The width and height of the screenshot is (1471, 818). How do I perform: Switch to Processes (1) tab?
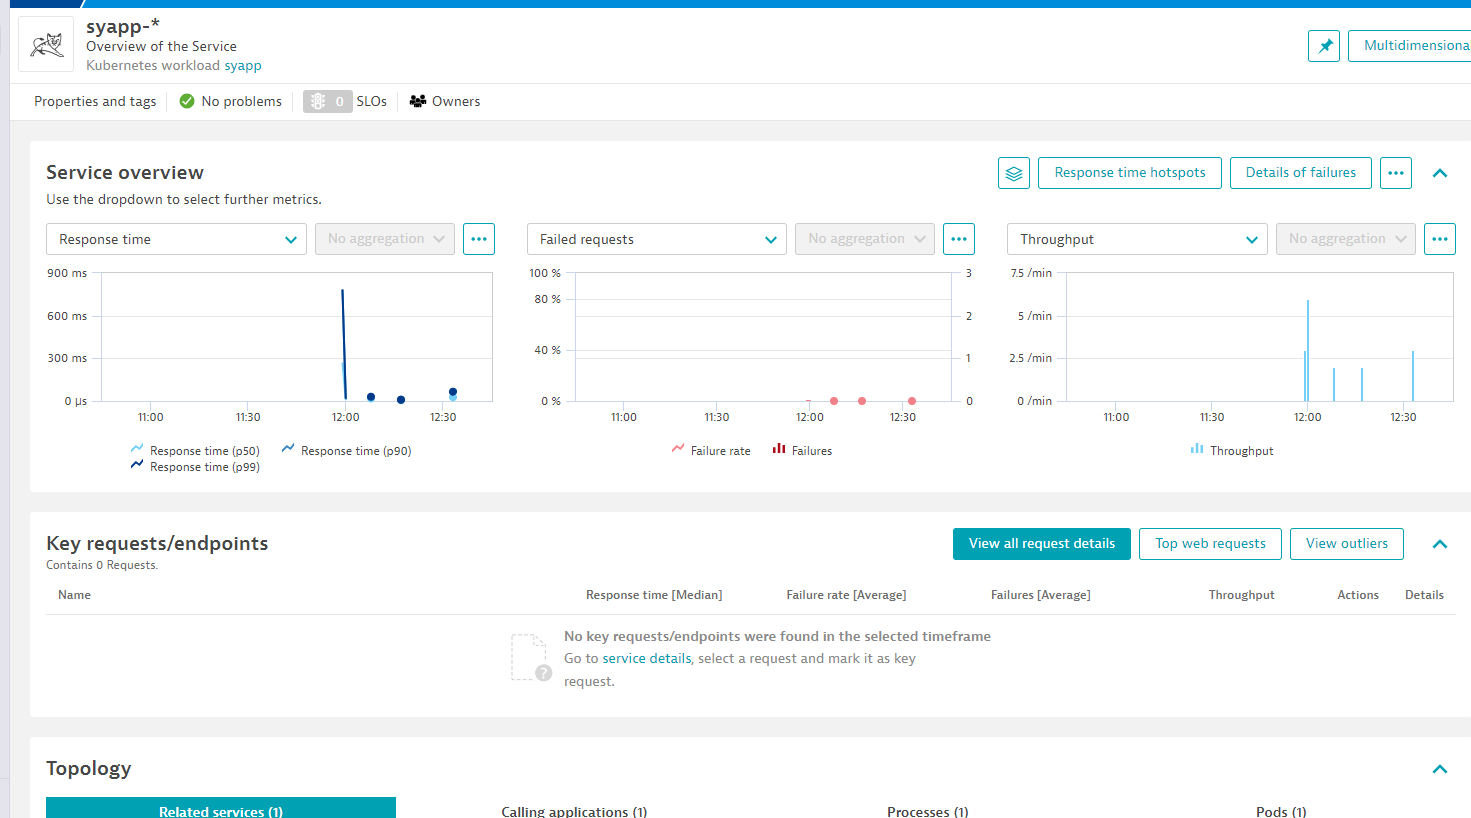(x=927, y=811)
